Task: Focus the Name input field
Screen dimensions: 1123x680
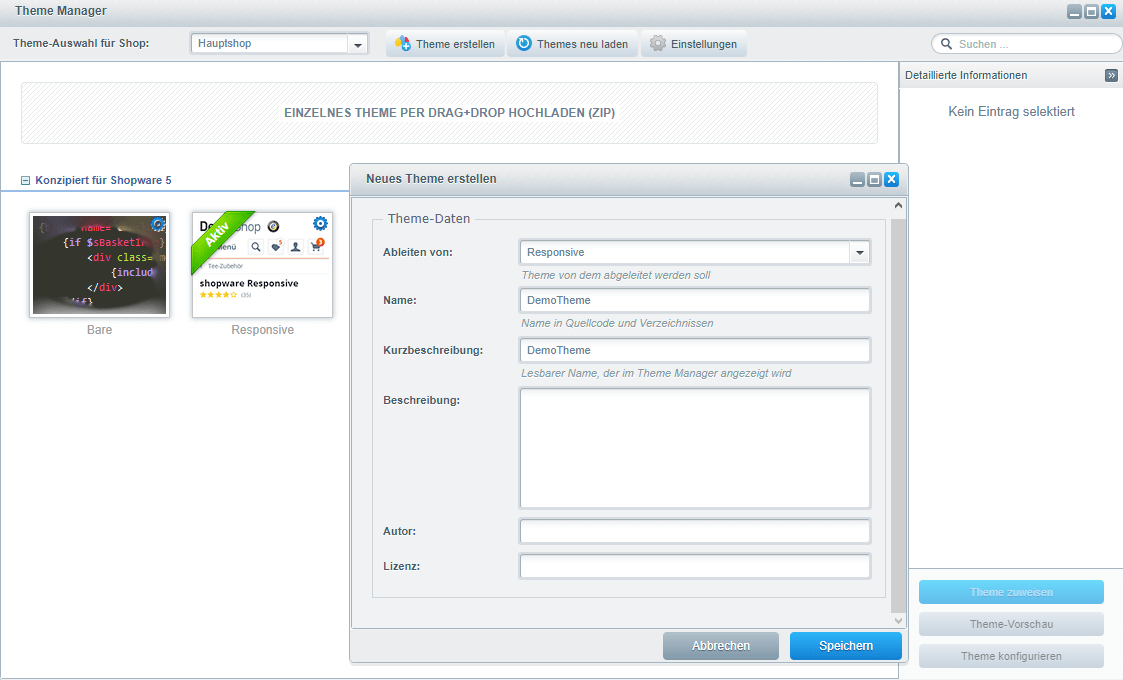Action: click(x=695, y=300)
